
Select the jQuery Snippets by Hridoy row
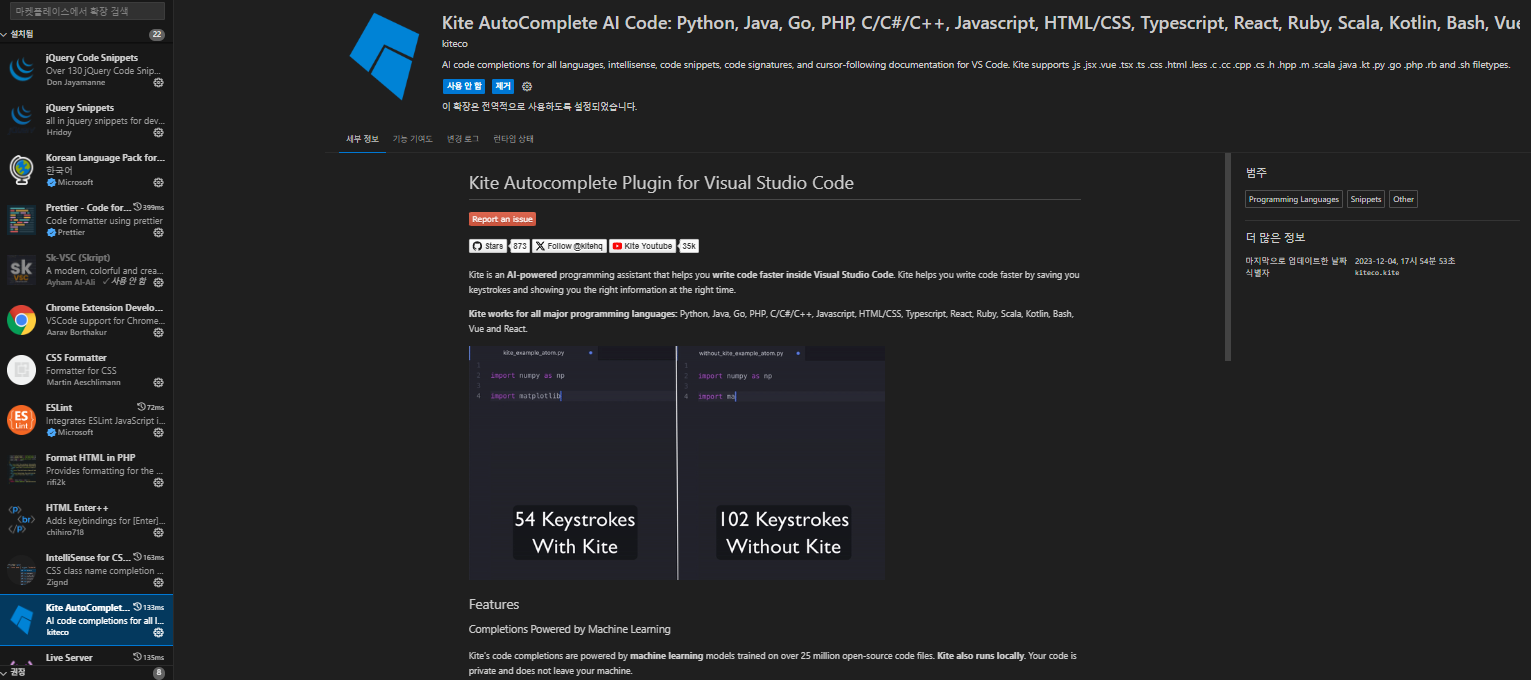(x=86, y=120)
